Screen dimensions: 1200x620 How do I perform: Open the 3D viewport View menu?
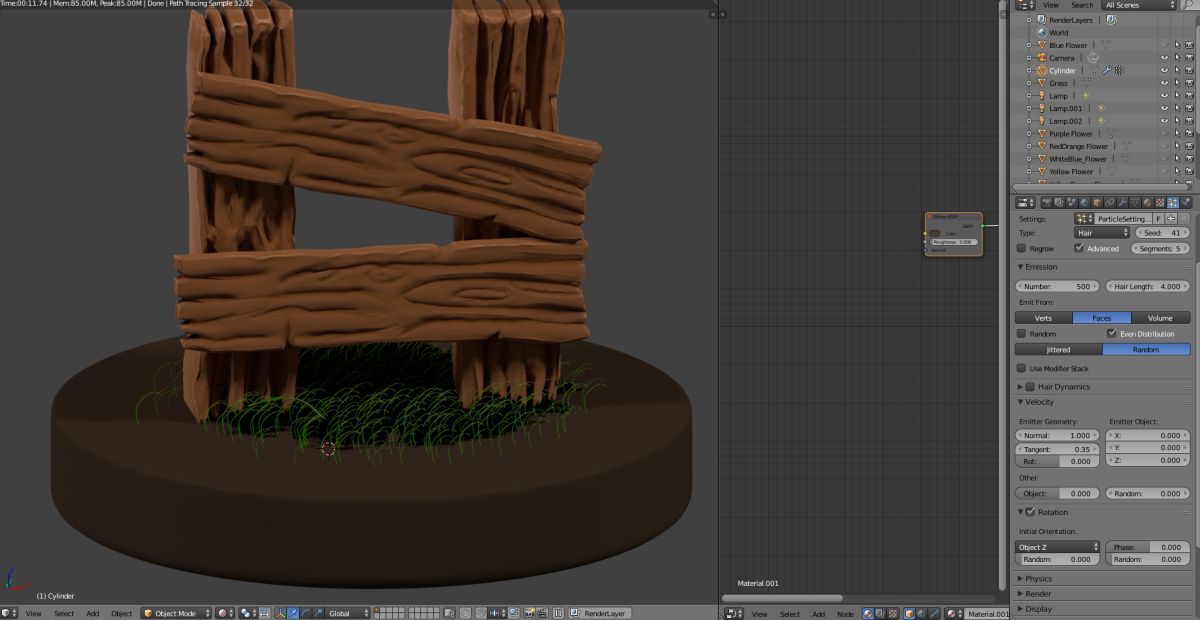[33, 613]
